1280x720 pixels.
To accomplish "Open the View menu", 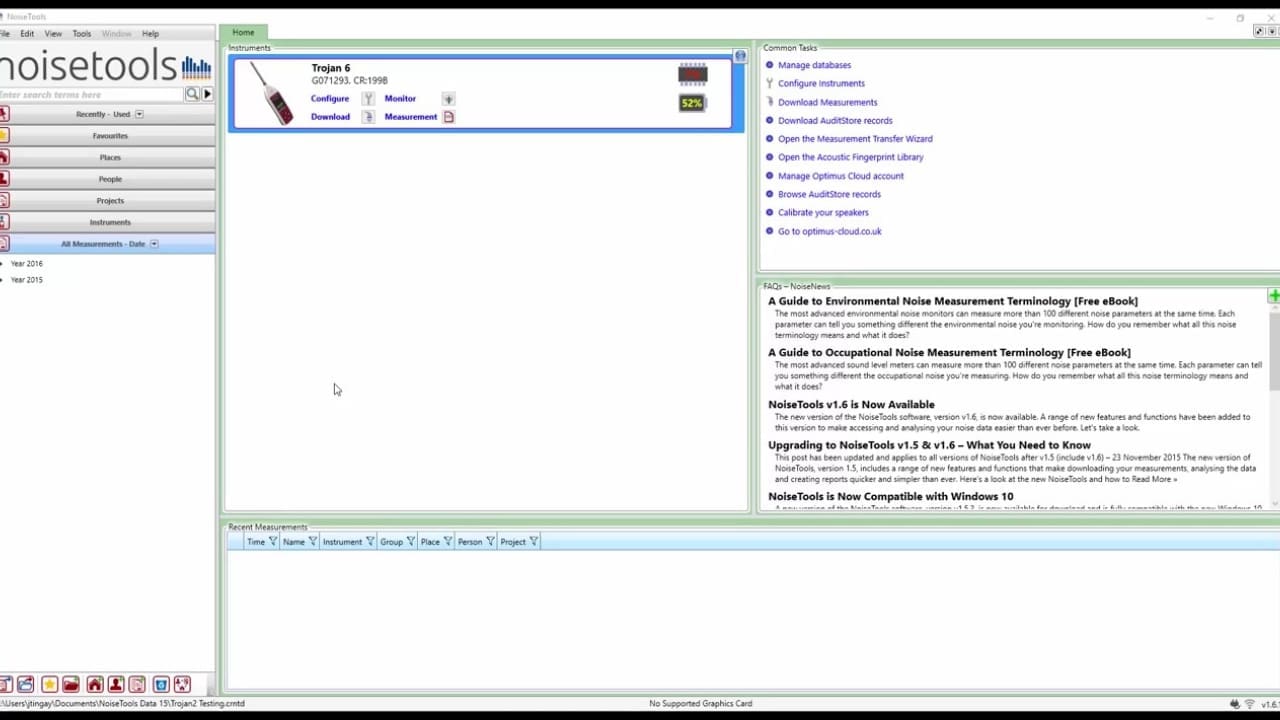I will coord(53,34).
